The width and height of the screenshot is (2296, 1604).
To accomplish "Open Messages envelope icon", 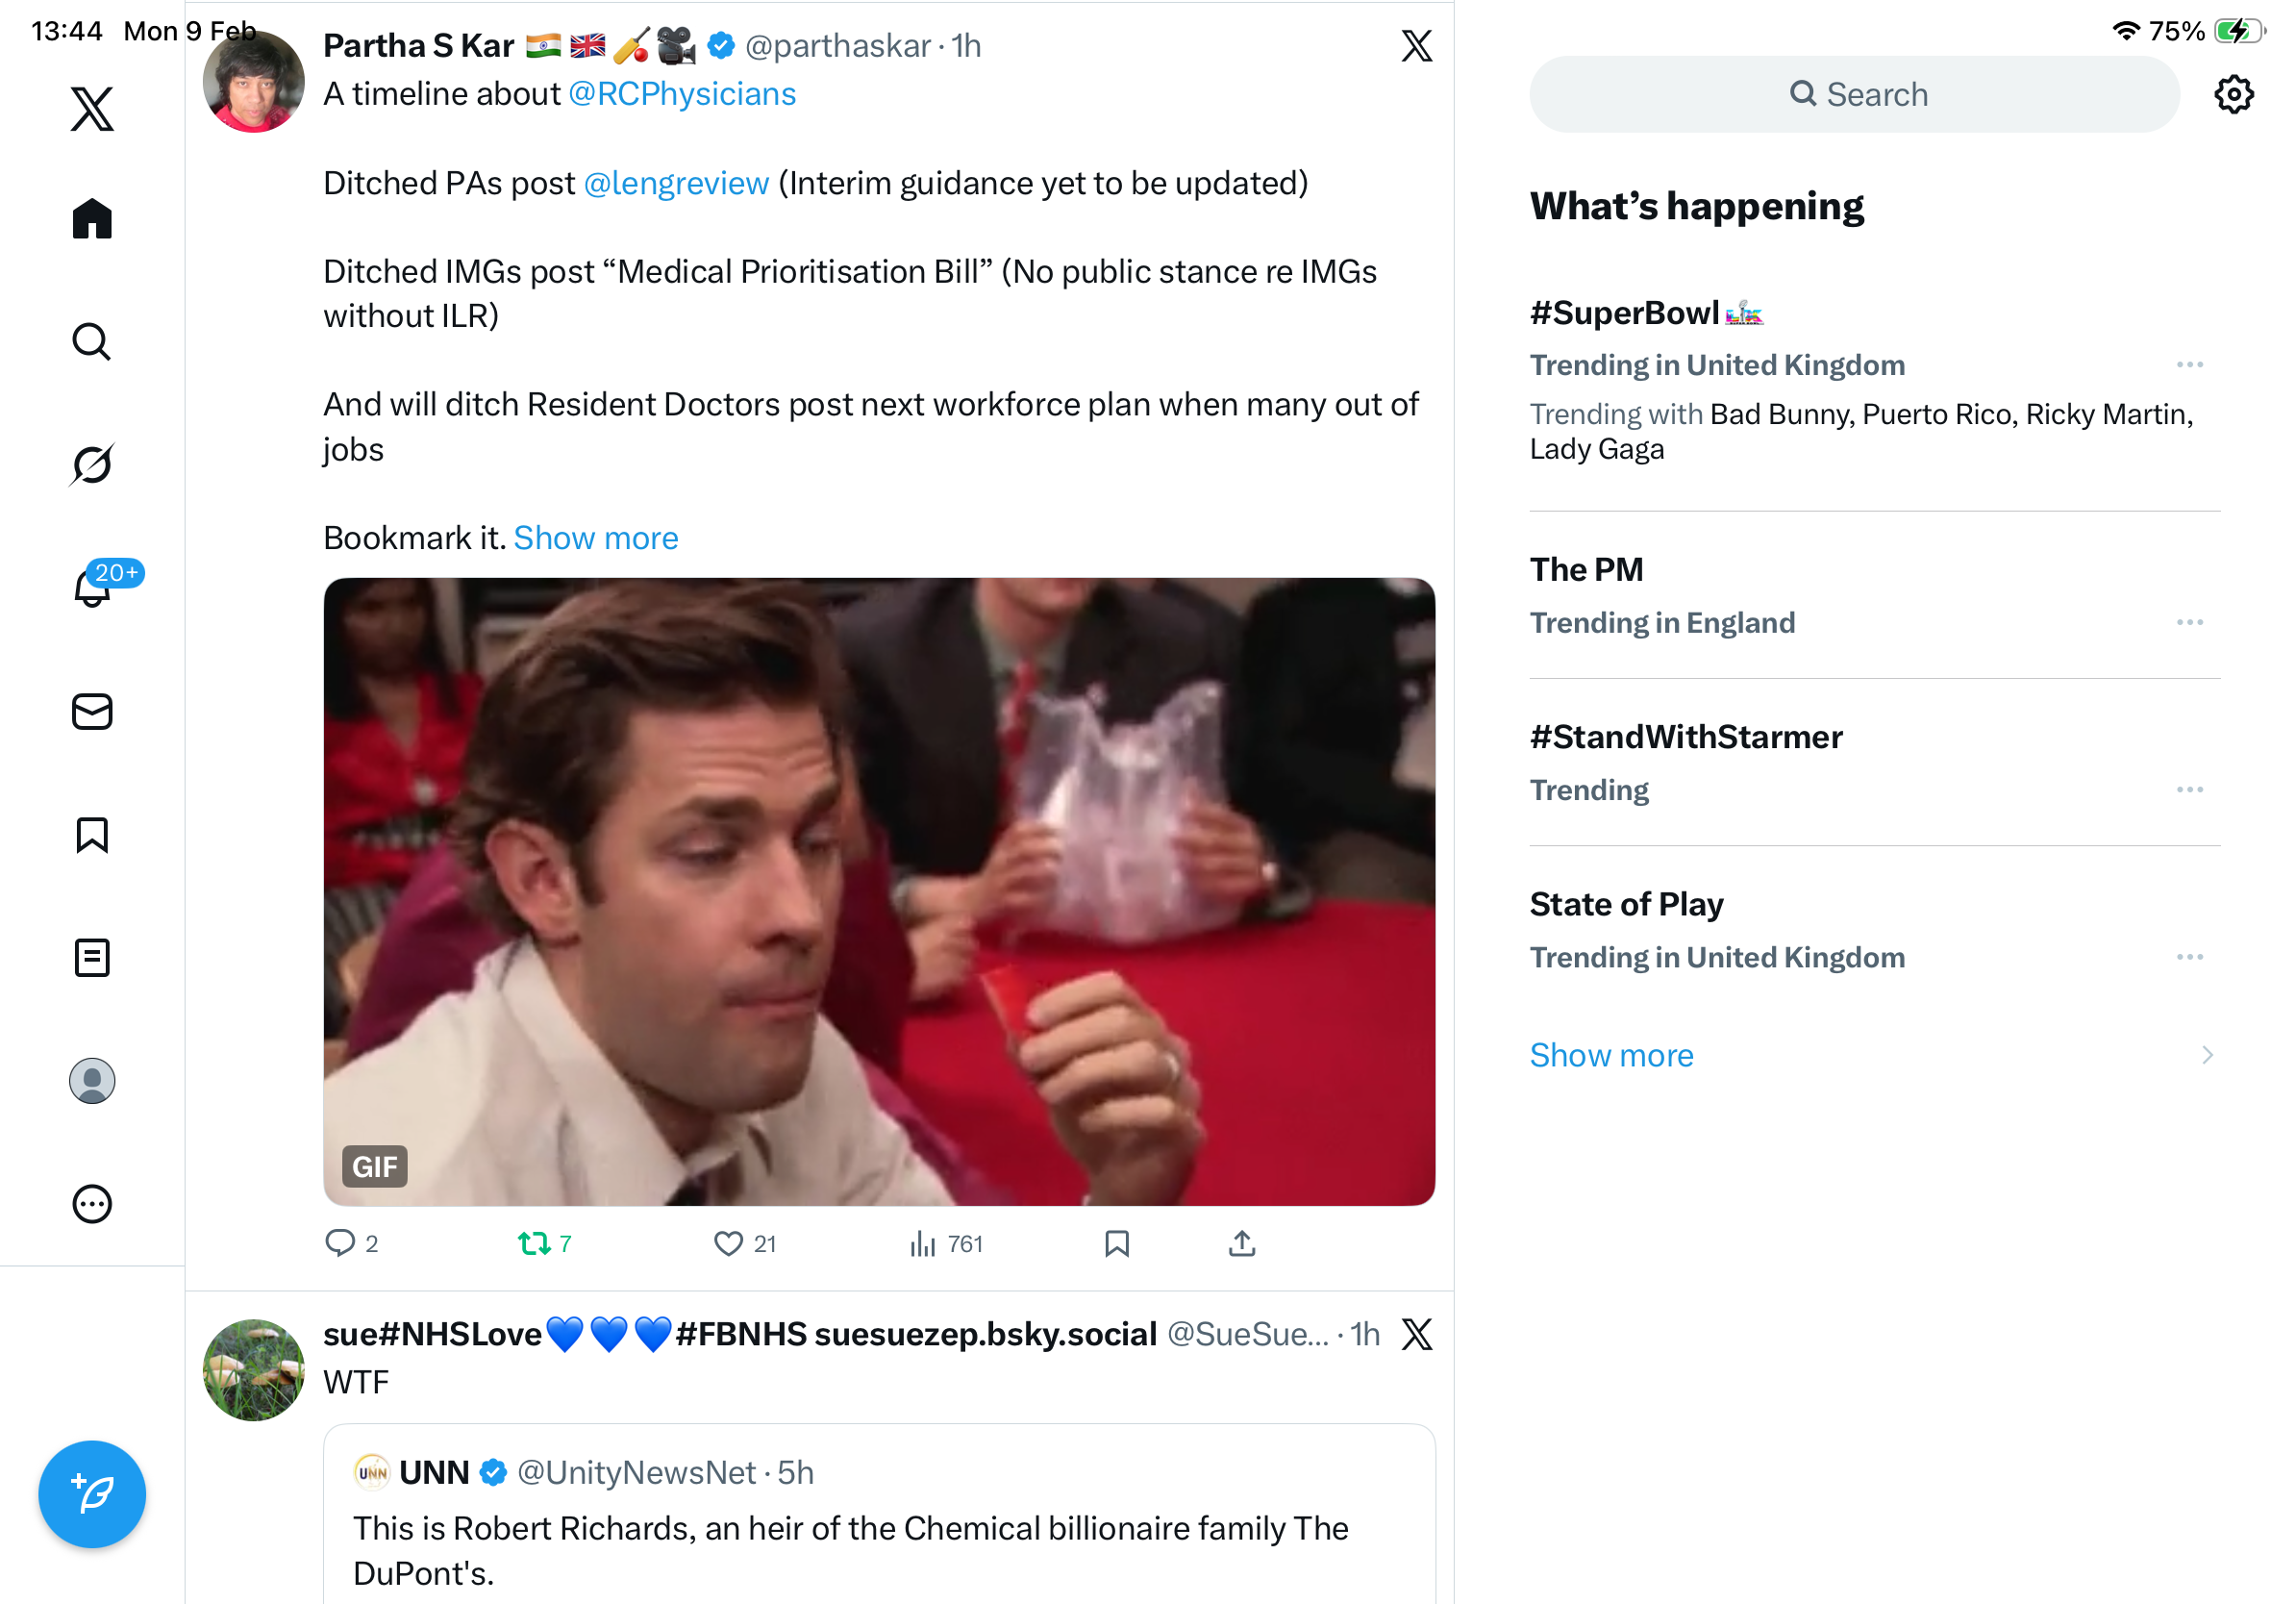I will [92, 712].
